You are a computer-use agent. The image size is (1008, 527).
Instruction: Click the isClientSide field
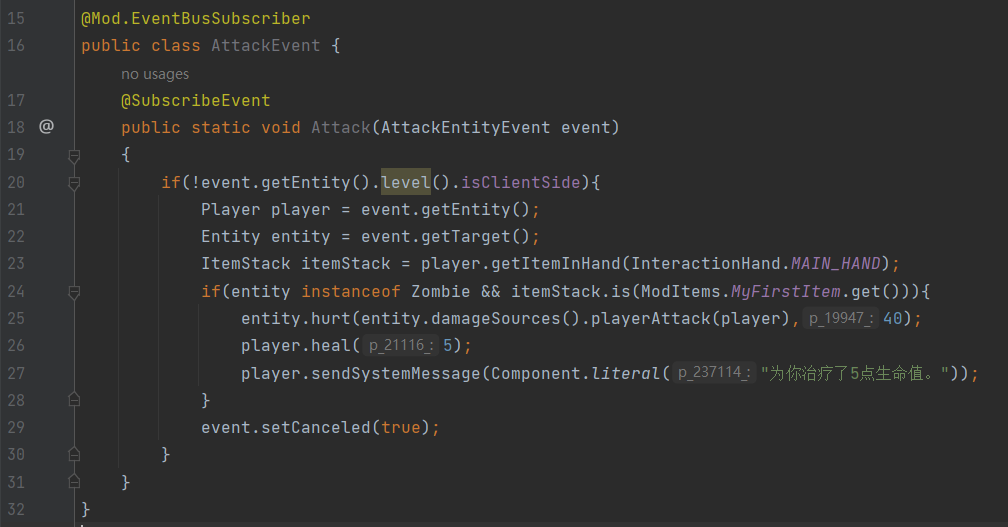[521, 182]
